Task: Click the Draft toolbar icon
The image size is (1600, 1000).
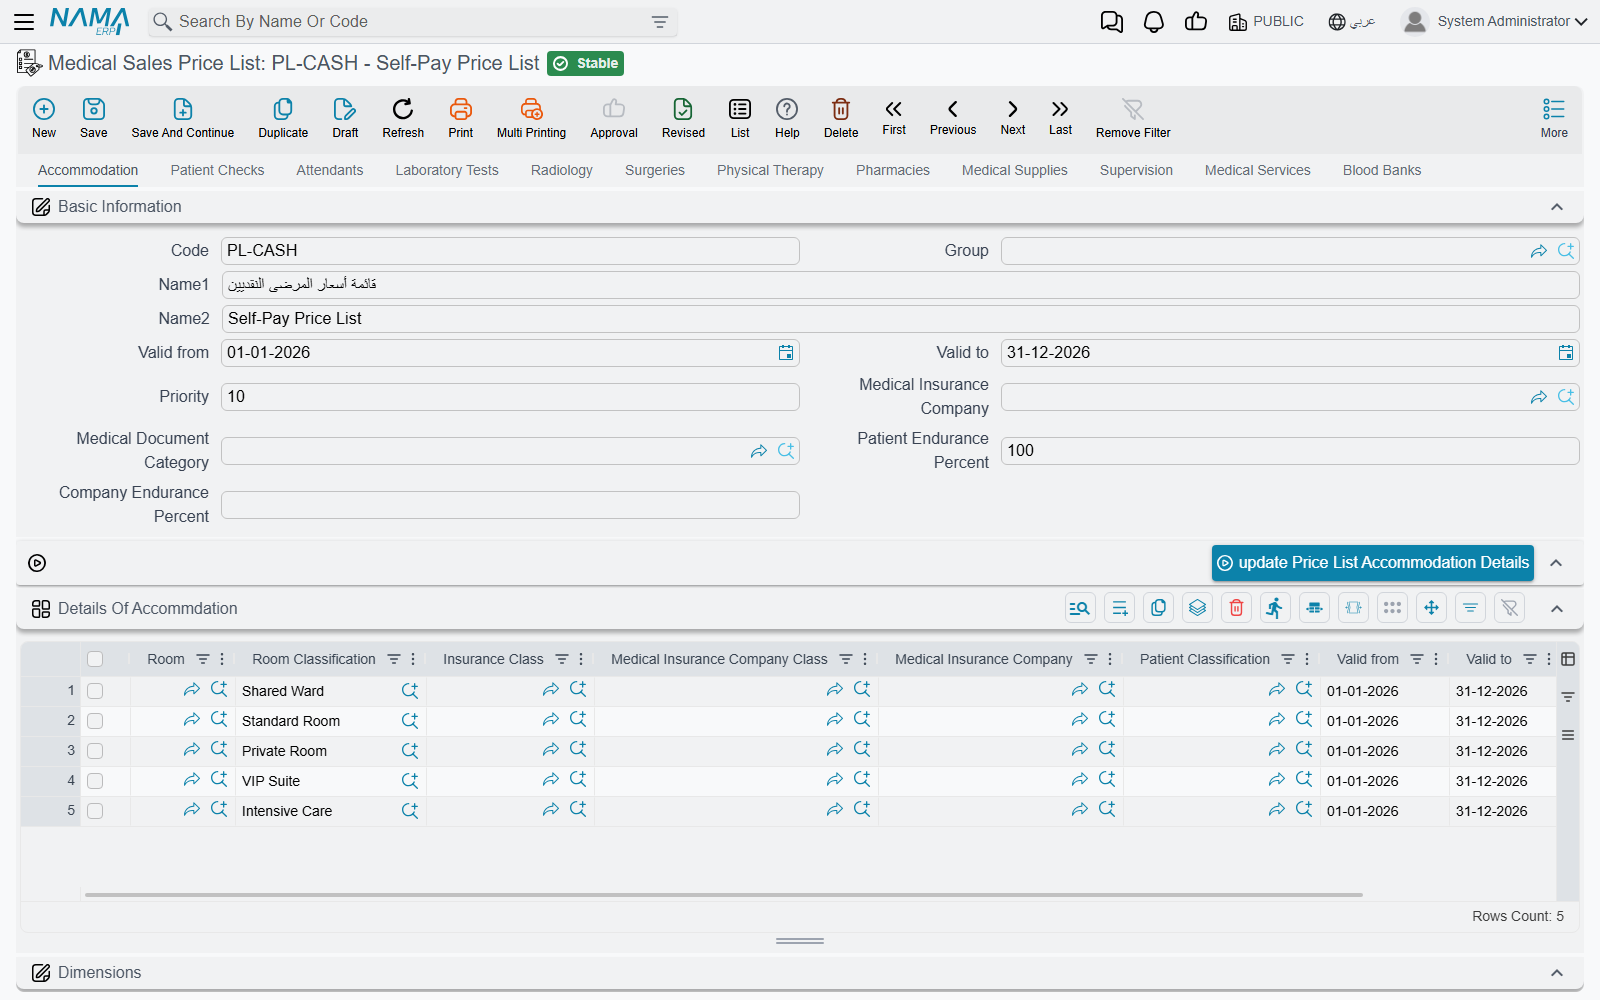Action: (345, 117)
